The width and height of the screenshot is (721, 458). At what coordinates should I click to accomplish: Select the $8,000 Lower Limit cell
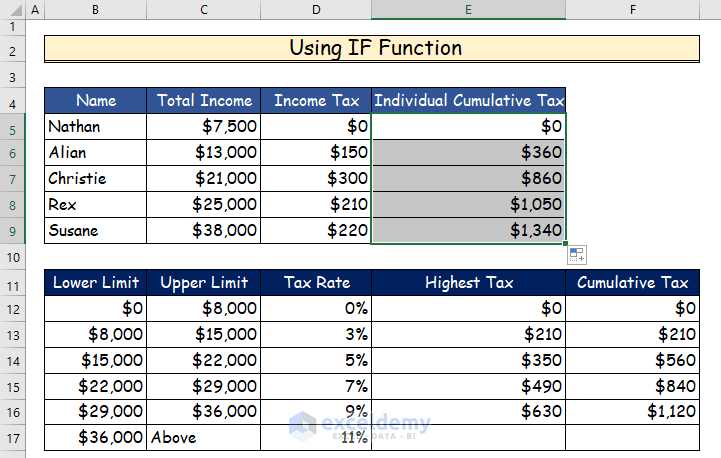(95, 334)
